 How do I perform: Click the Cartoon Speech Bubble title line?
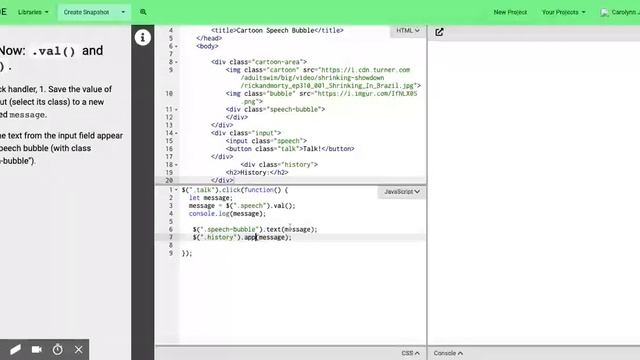click(x=277, y=31)
